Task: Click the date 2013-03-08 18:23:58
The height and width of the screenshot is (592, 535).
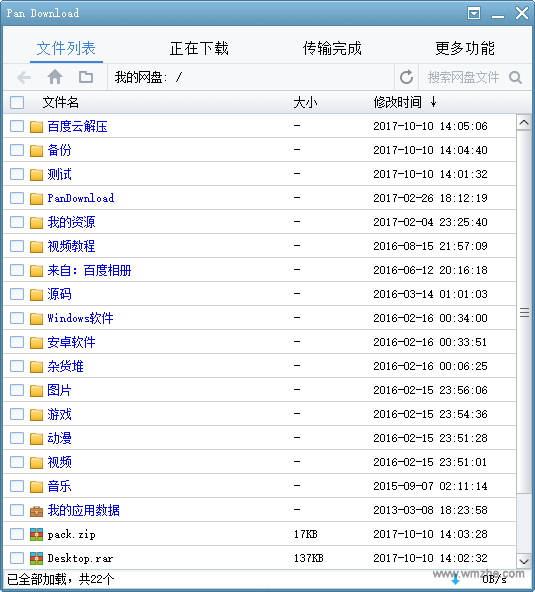Action: [430, 510]
